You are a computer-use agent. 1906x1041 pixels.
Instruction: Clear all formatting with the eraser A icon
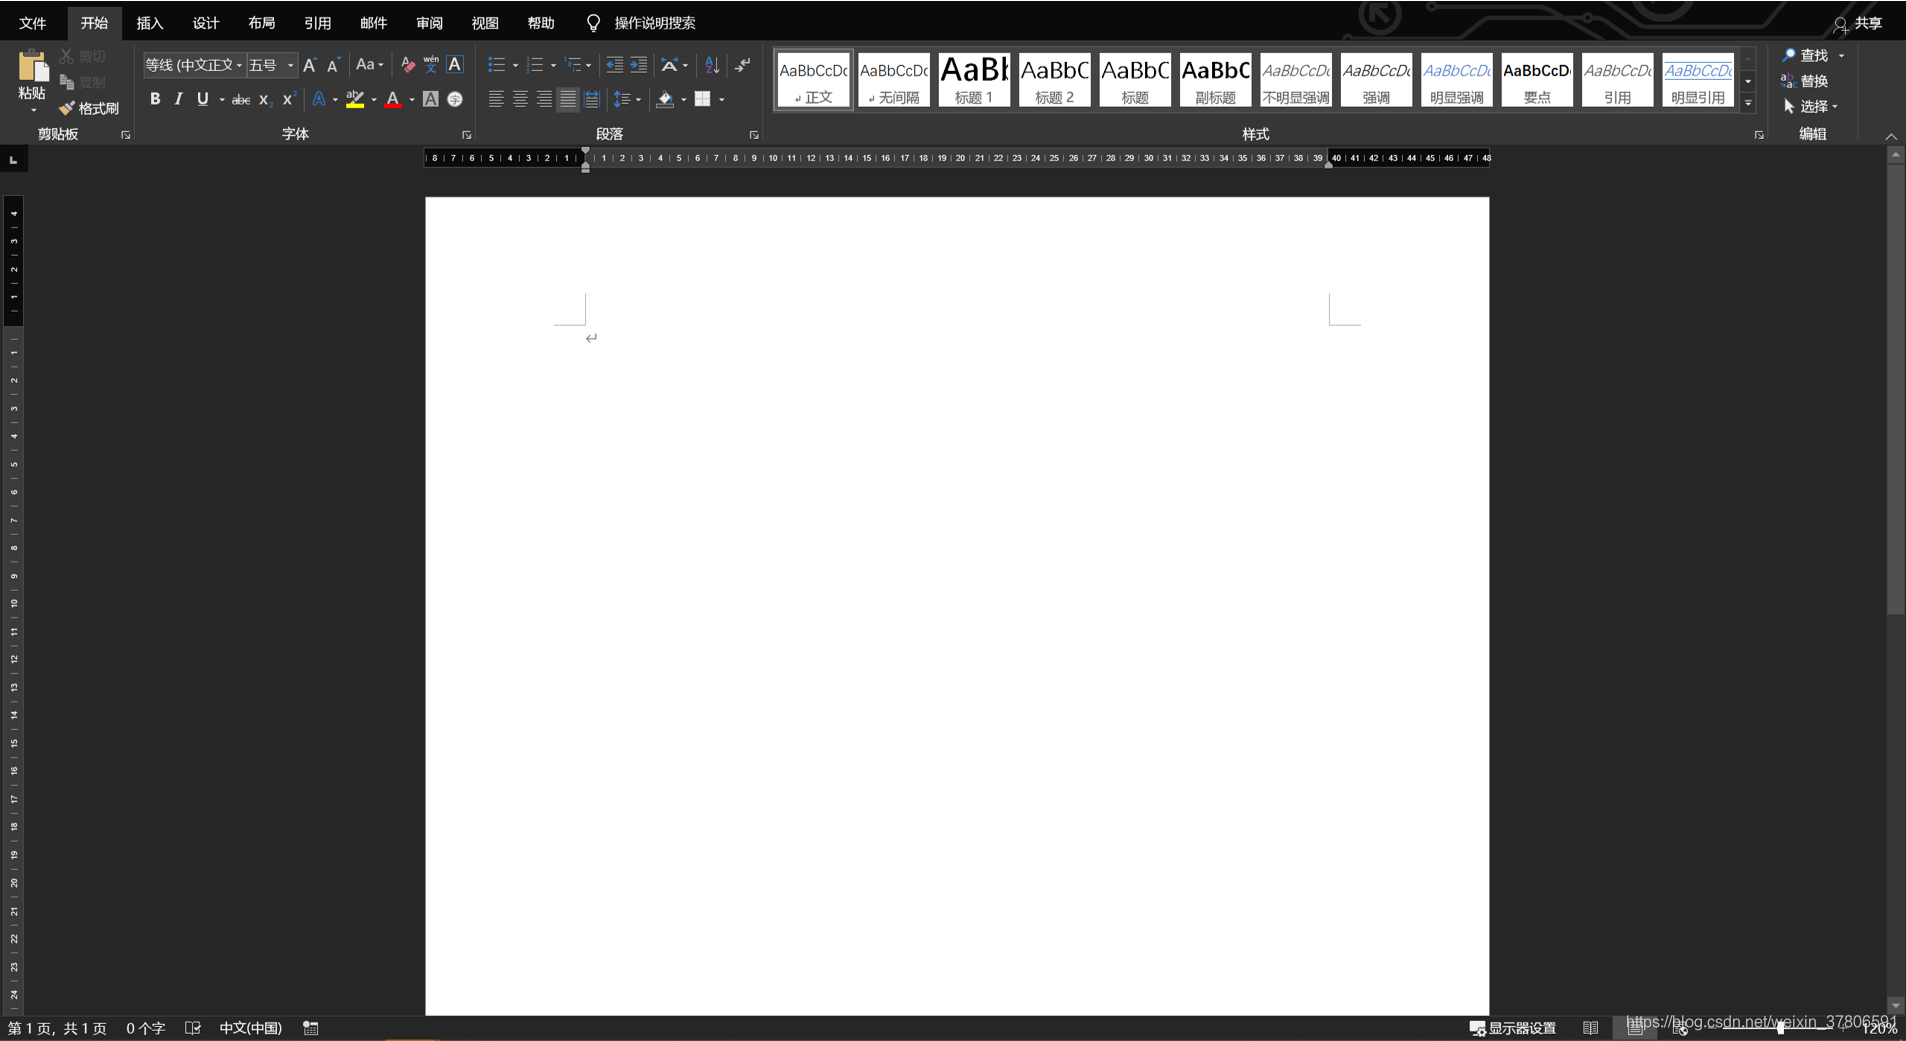tap(407, 65)
